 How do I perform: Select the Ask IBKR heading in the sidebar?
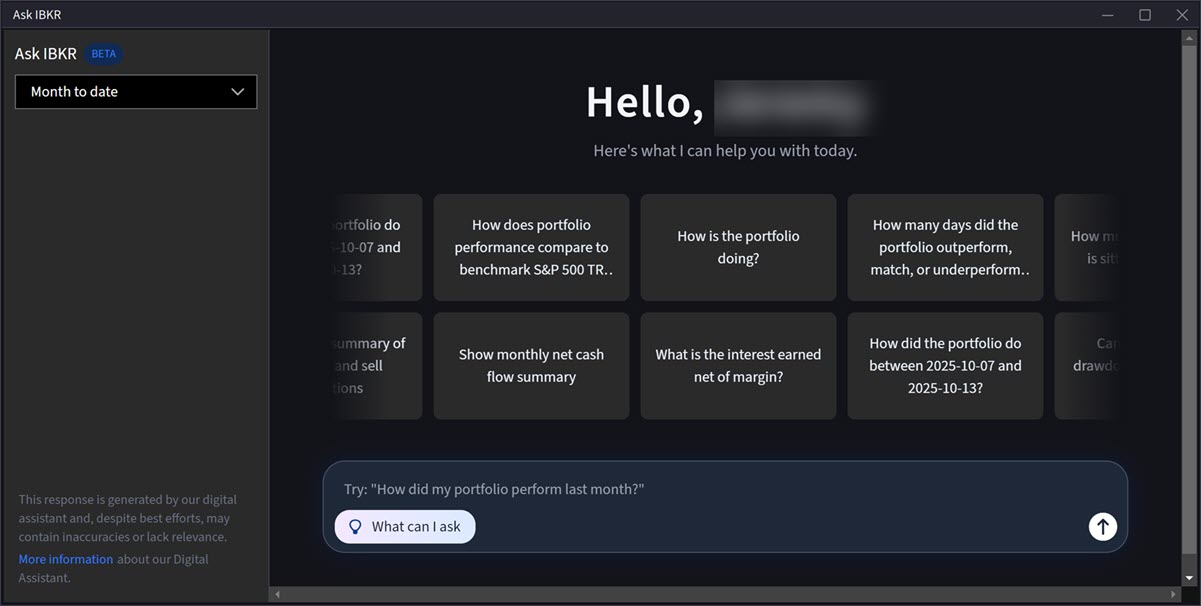(x=45, y=53)
